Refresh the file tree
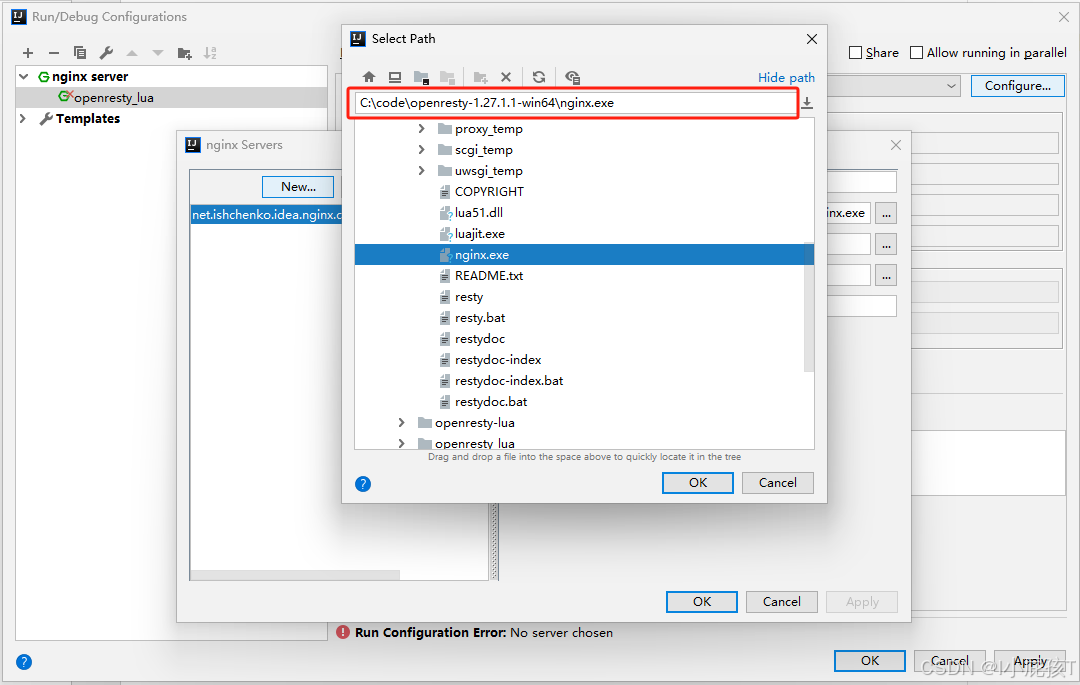The width and height of the screenshot is (1080, 685). coord(539,77)
